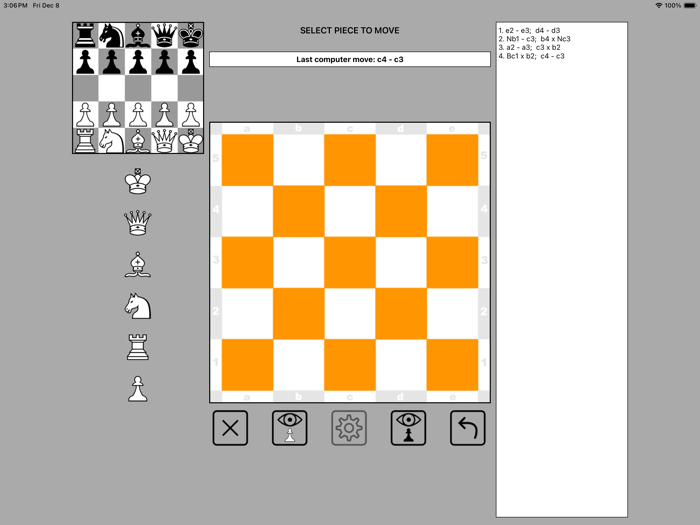
Task: Click the middle white pawn on the mini board
Action: 138,114
